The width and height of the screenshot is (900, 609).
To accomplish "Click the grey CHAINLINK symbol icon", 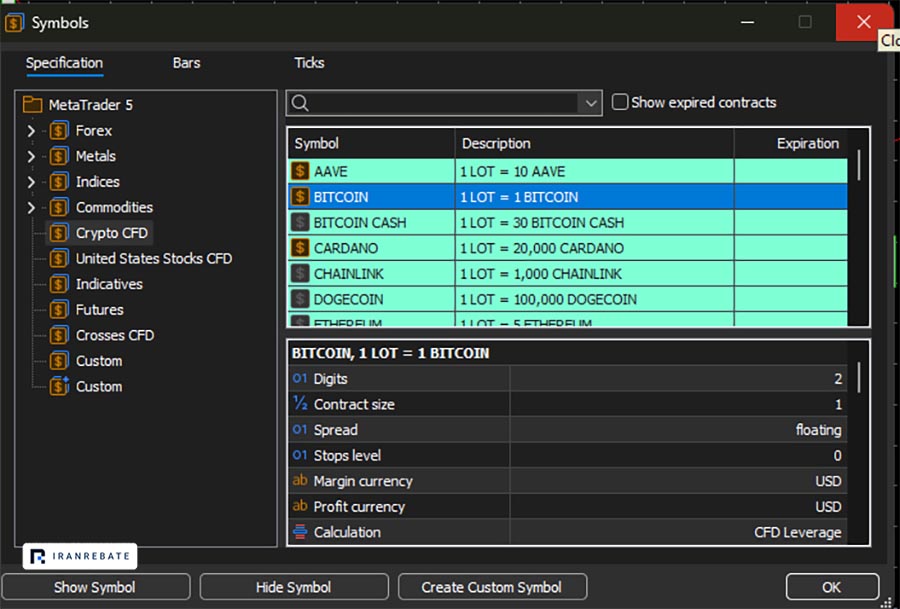I will 300,273.
